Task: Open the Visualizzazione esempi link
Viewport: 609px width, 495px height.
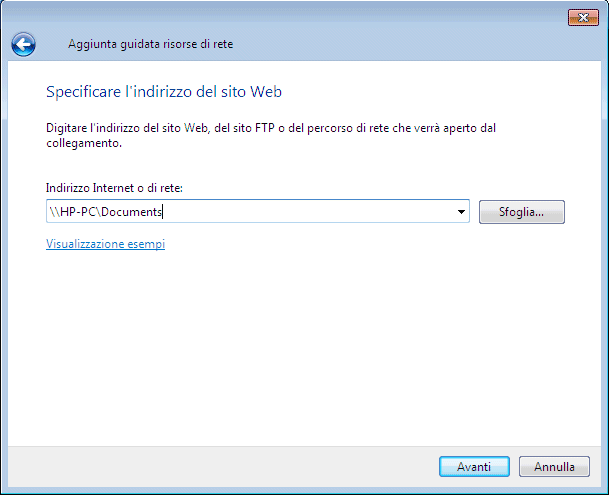Action: 106,244
